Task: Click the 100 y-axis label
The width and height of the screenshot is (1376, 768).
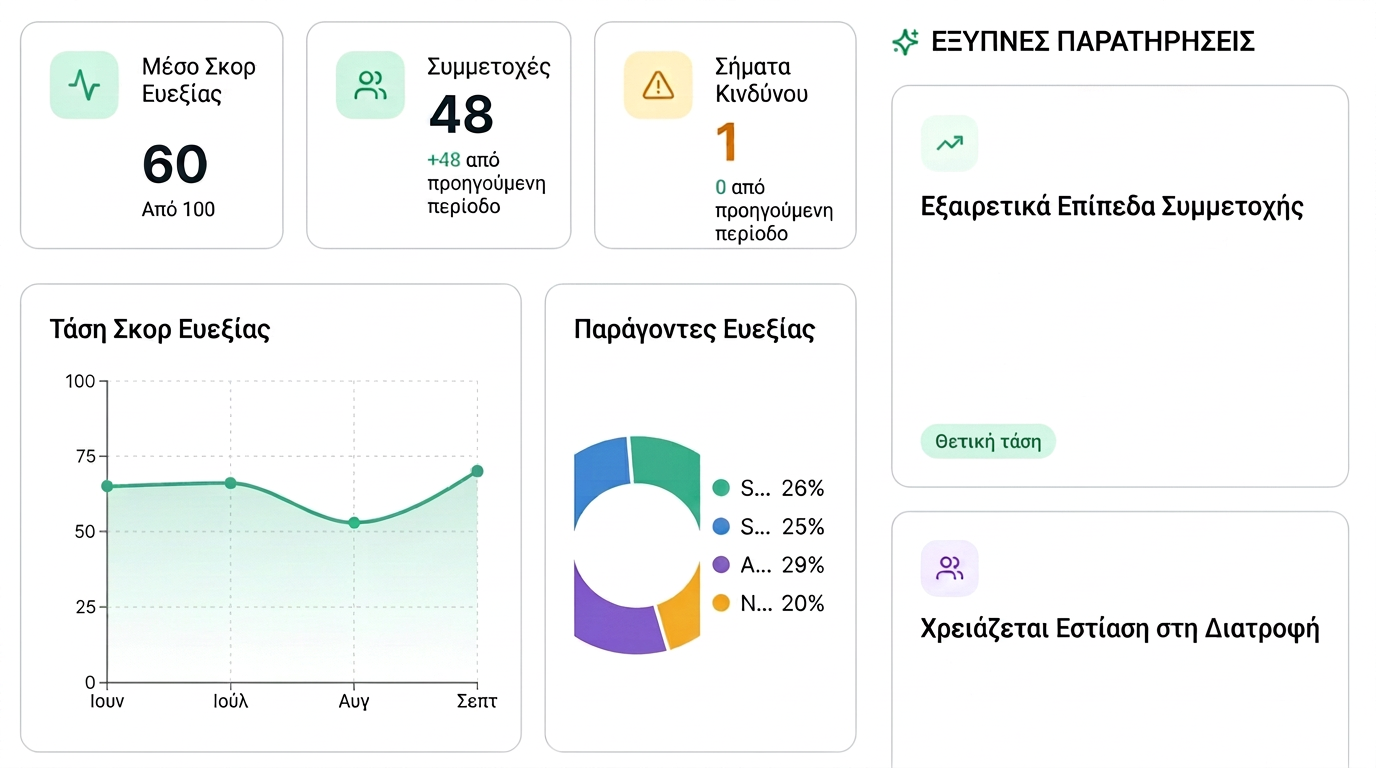Action: point(80,381)
